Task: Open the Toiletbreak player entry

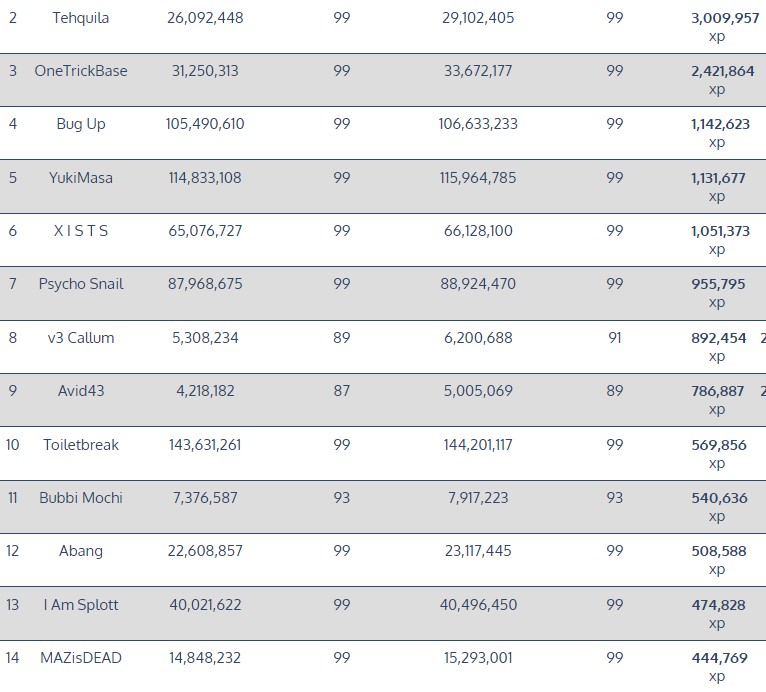Action: tap(81, 444)
